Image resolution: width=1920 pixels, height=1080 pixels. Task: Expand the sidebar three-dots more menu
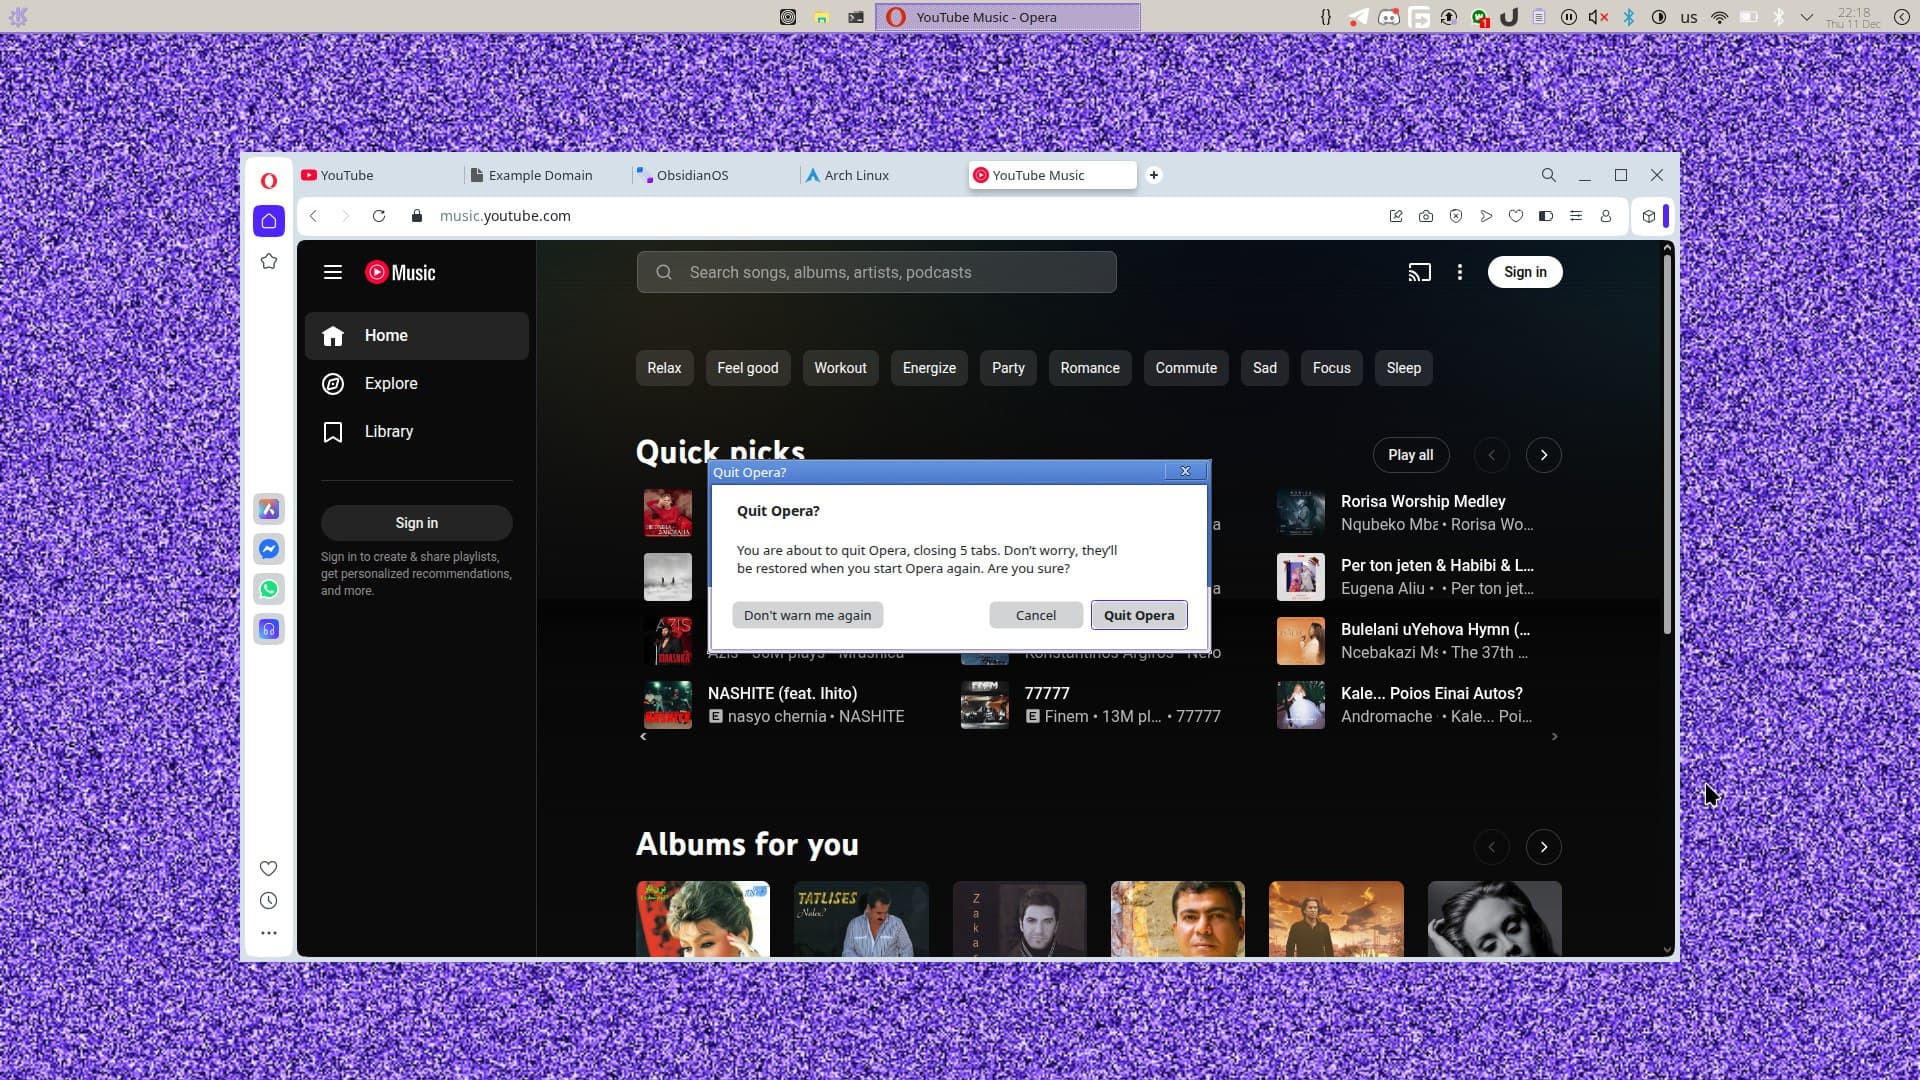point(268,933)
